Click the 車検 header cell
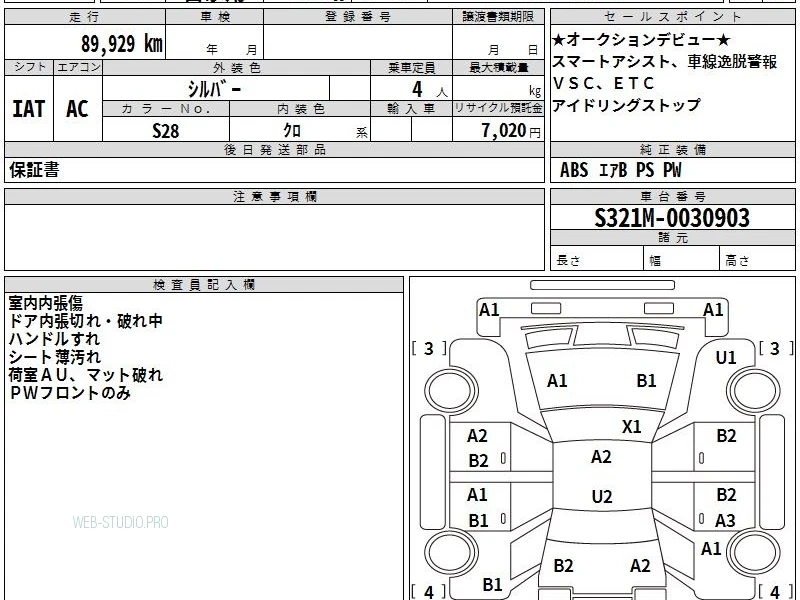 (215, 17)
